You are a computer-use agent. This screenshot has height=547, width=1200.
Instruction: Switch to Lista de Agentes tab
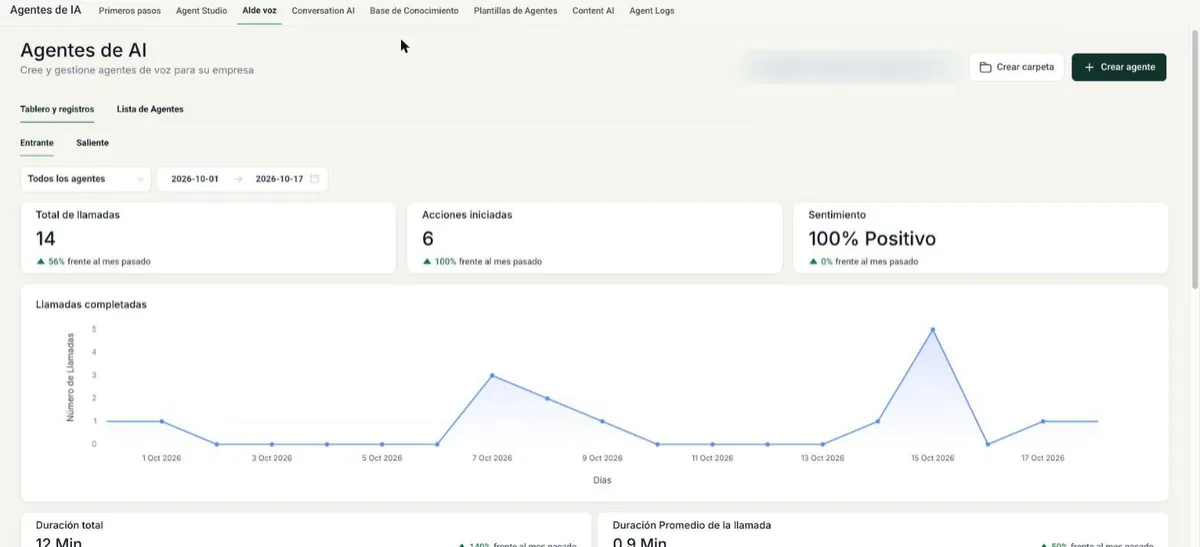pyautogui.click(x=150, y=109)
